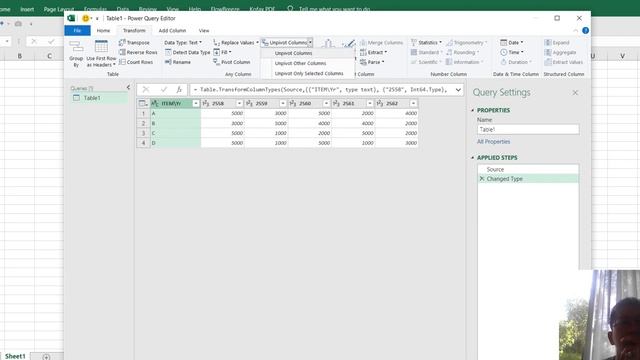Open the Data Type: Text dropdown
This screenshot has height=360, width=640.
point(183,42)
